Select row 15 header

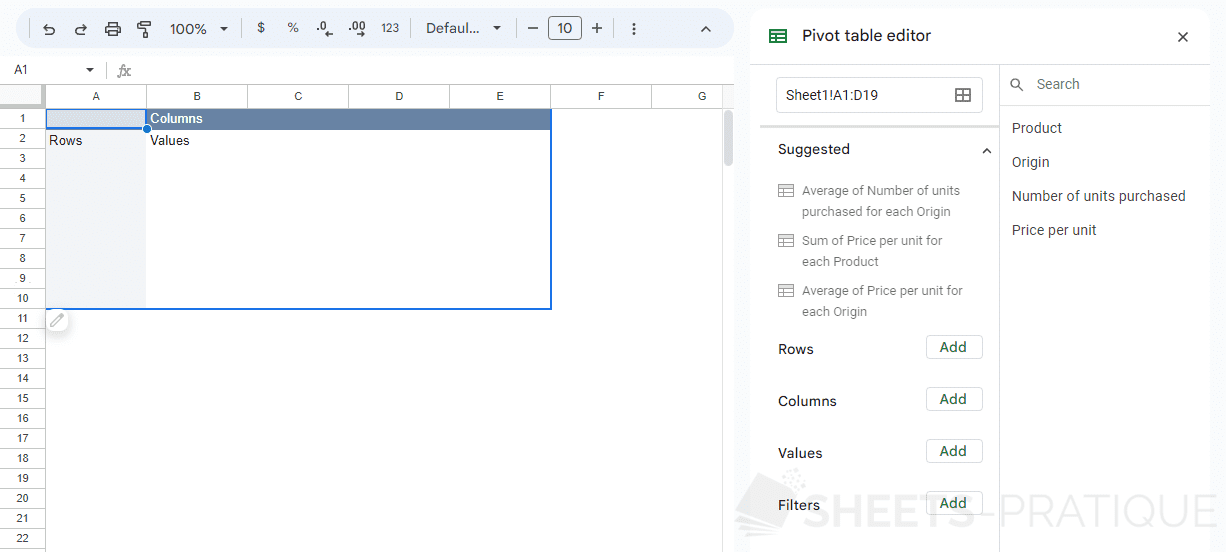[x=22, y=398]
